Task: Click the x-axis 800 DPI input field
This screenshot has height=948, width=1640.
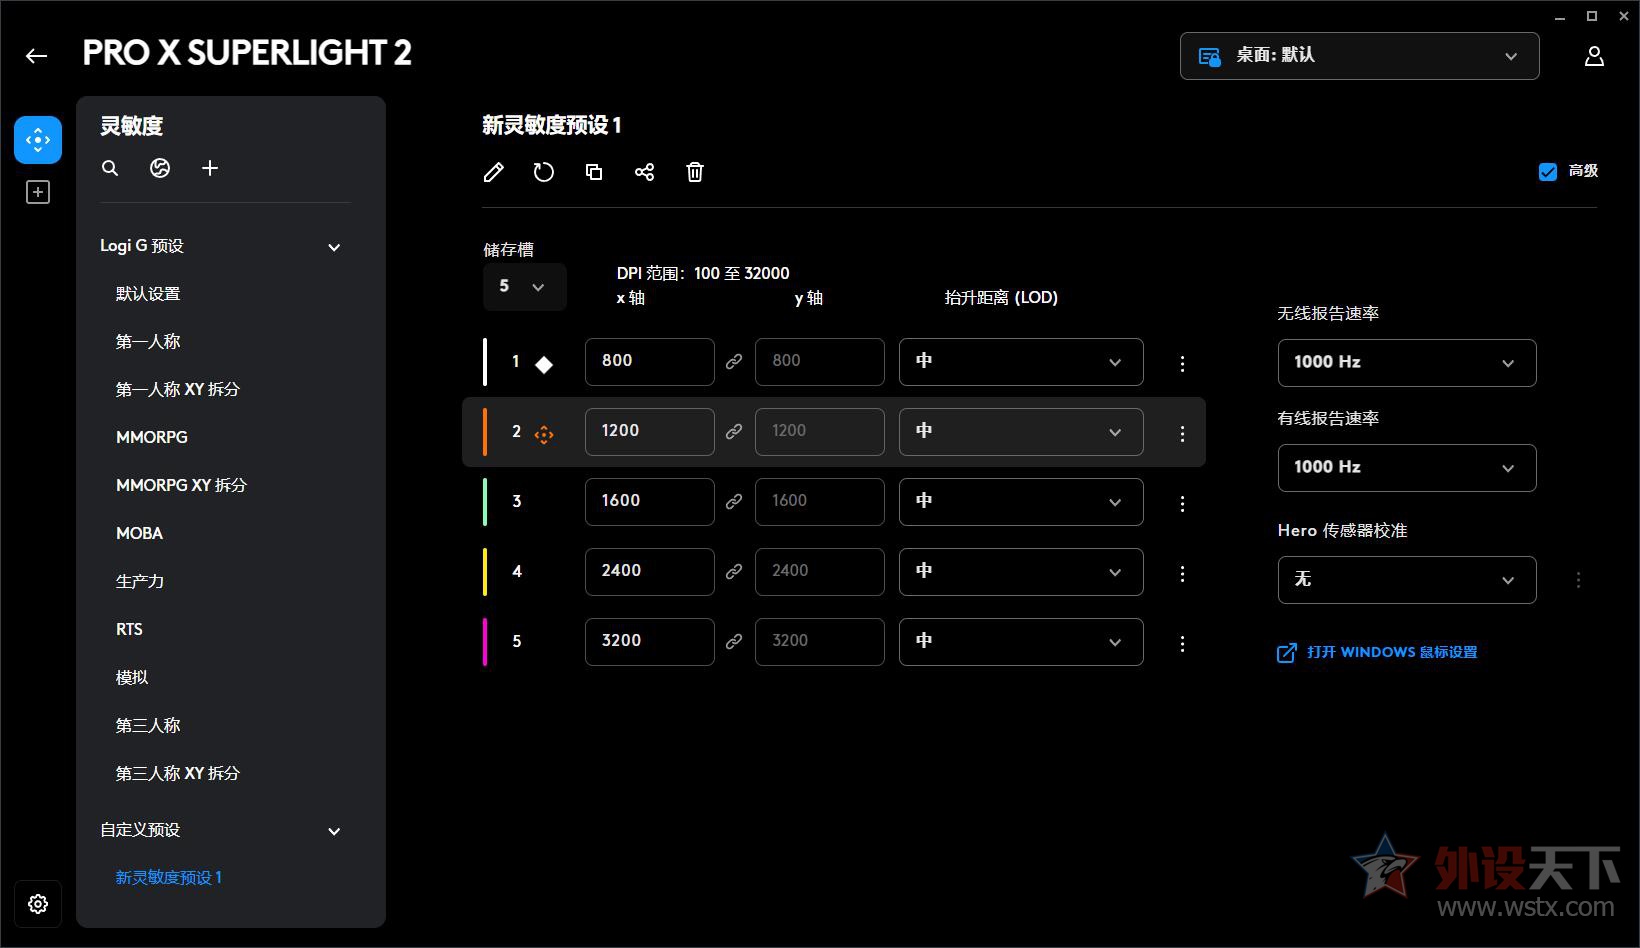Action: coord(650,362)
